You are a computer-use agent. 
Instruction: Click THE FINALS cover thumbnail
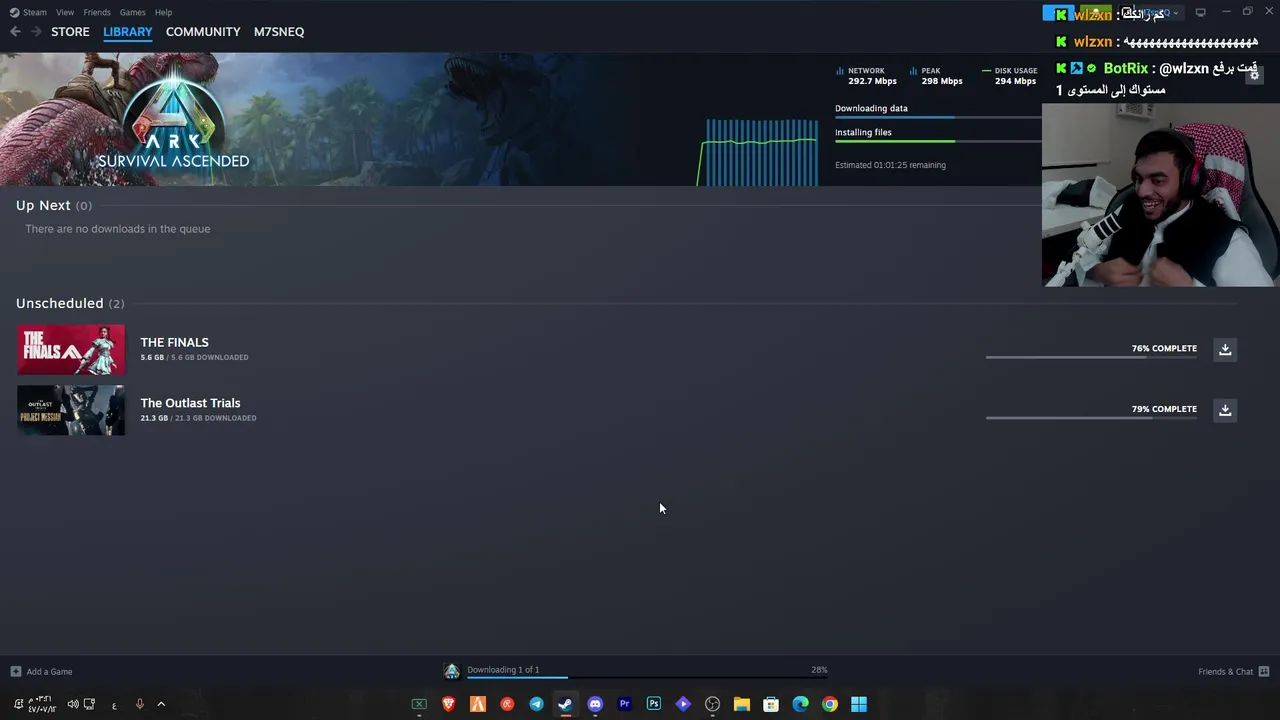click(71, 350)
